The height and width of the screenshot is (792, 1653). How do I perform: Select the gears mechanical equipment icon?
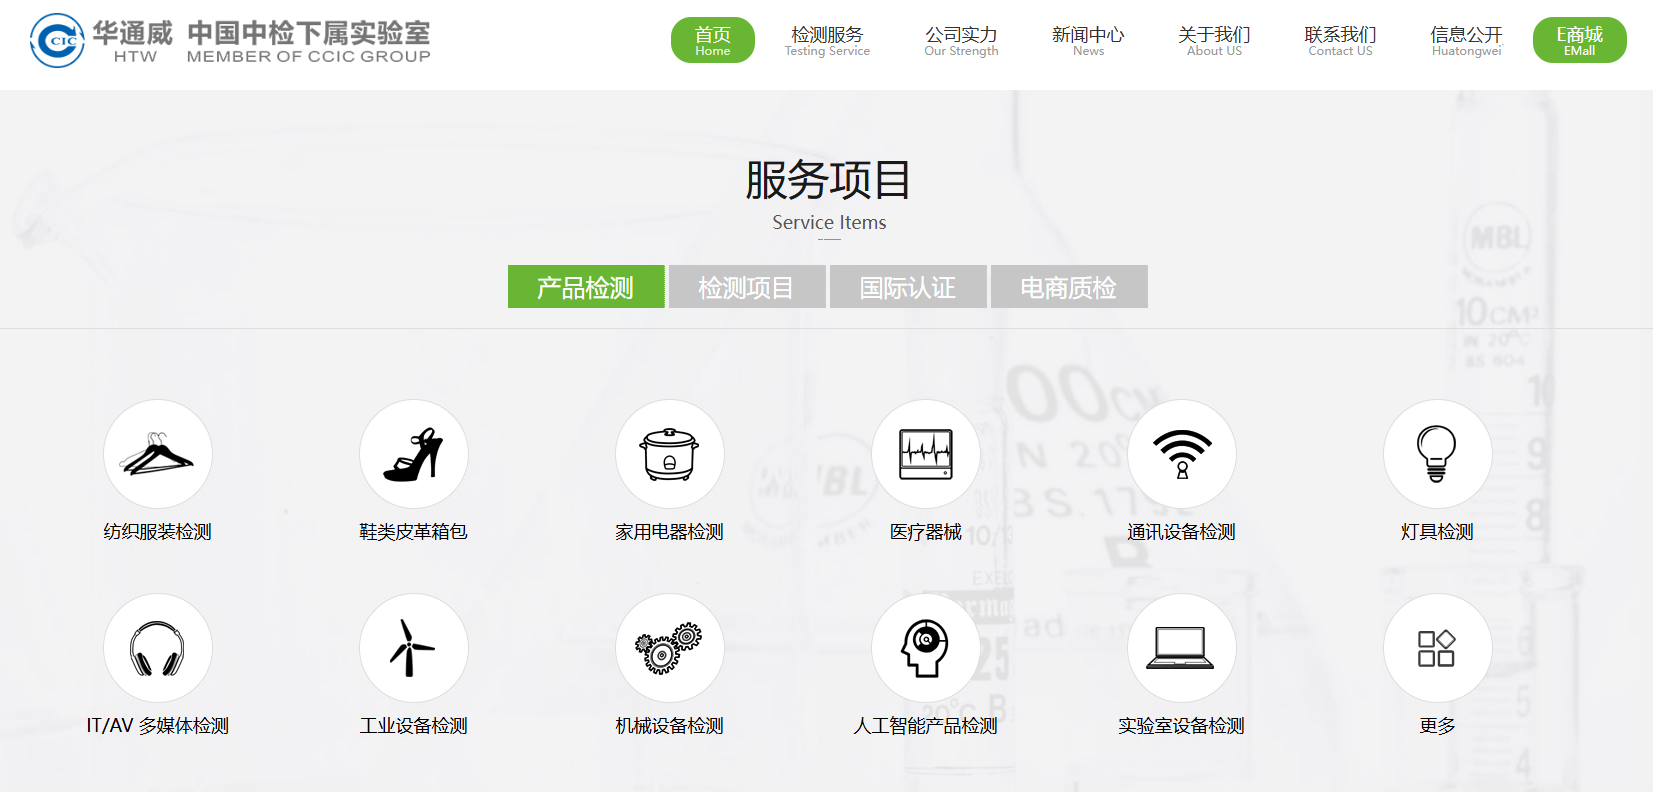(x=670, y=648)
